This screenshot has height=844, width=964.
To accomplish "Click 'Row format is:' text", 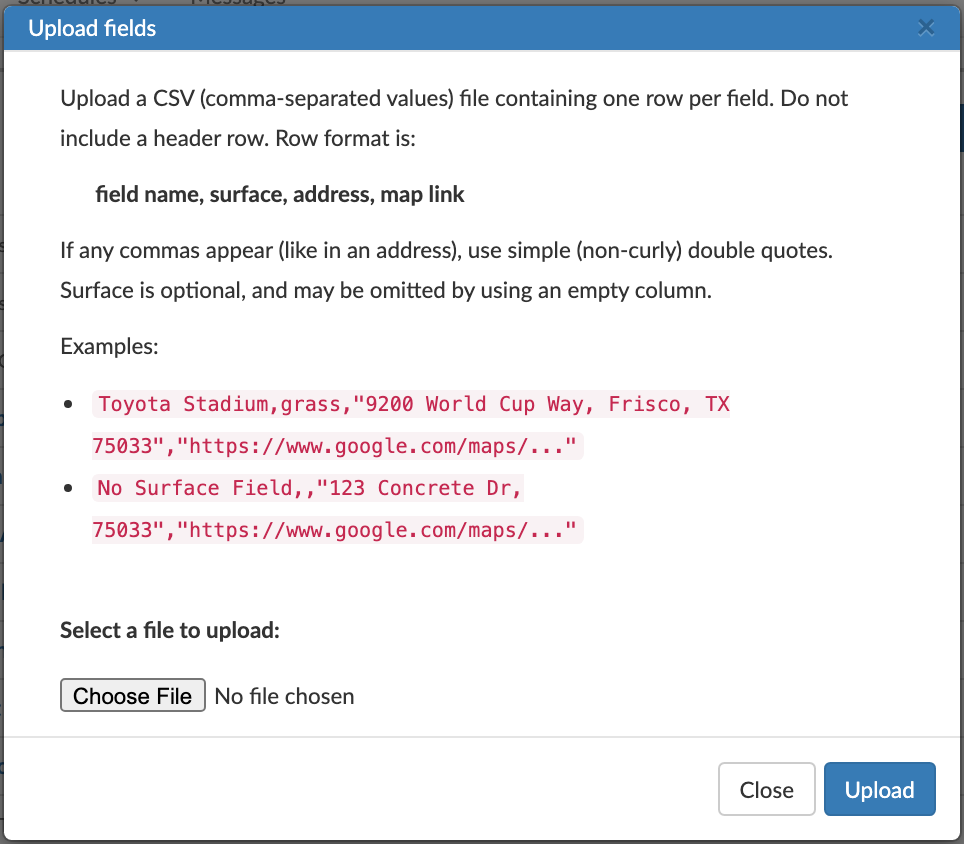I will [x=346, y=138].
